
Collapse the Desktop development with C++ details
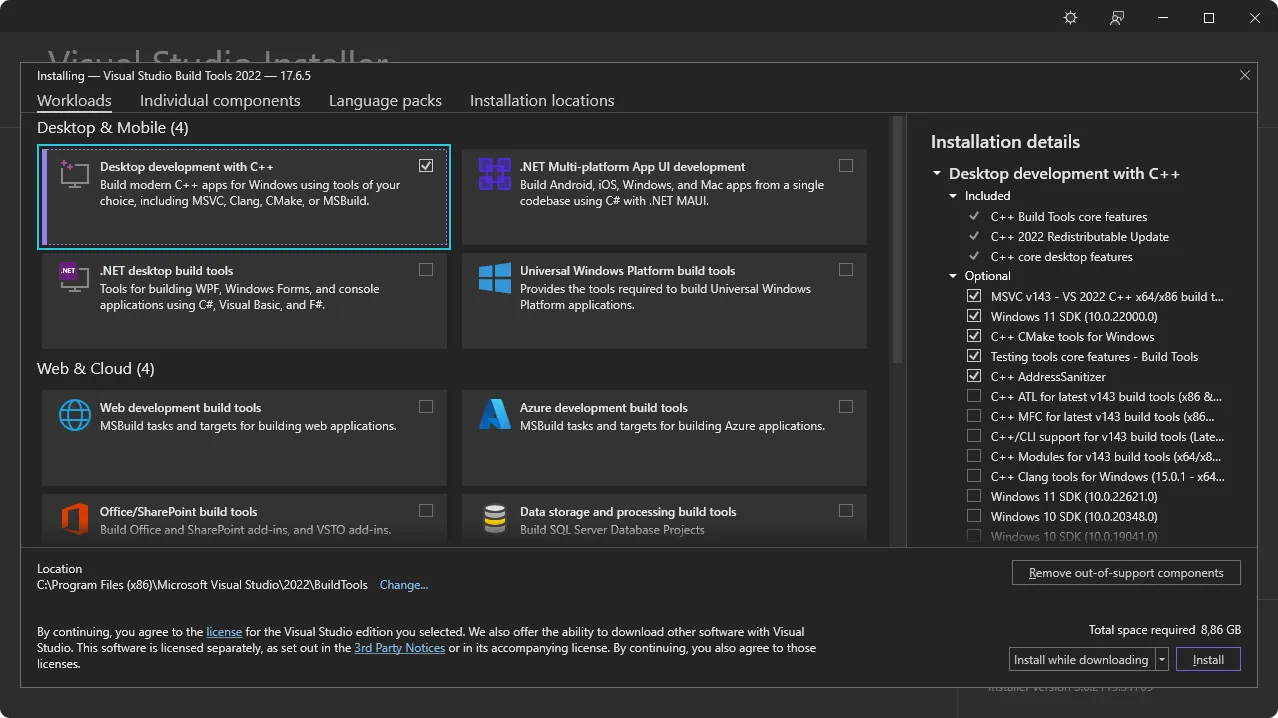(x=936, y=173)
